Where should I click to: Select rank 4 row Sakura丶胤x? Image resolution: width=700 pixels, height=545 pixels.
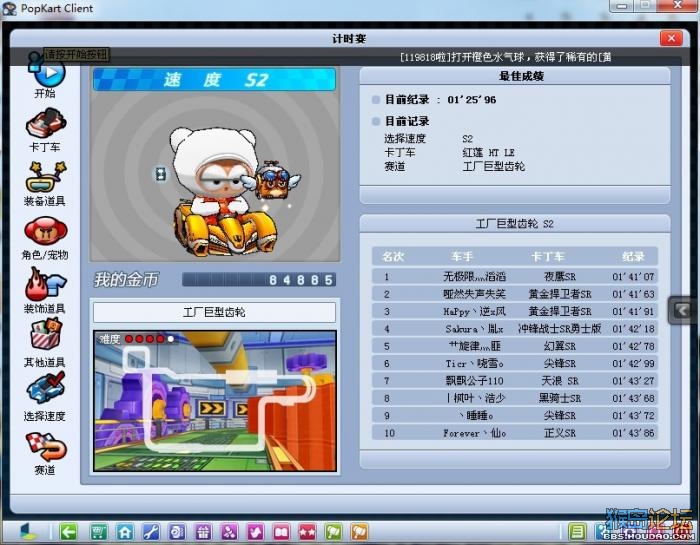click(514, 329)
